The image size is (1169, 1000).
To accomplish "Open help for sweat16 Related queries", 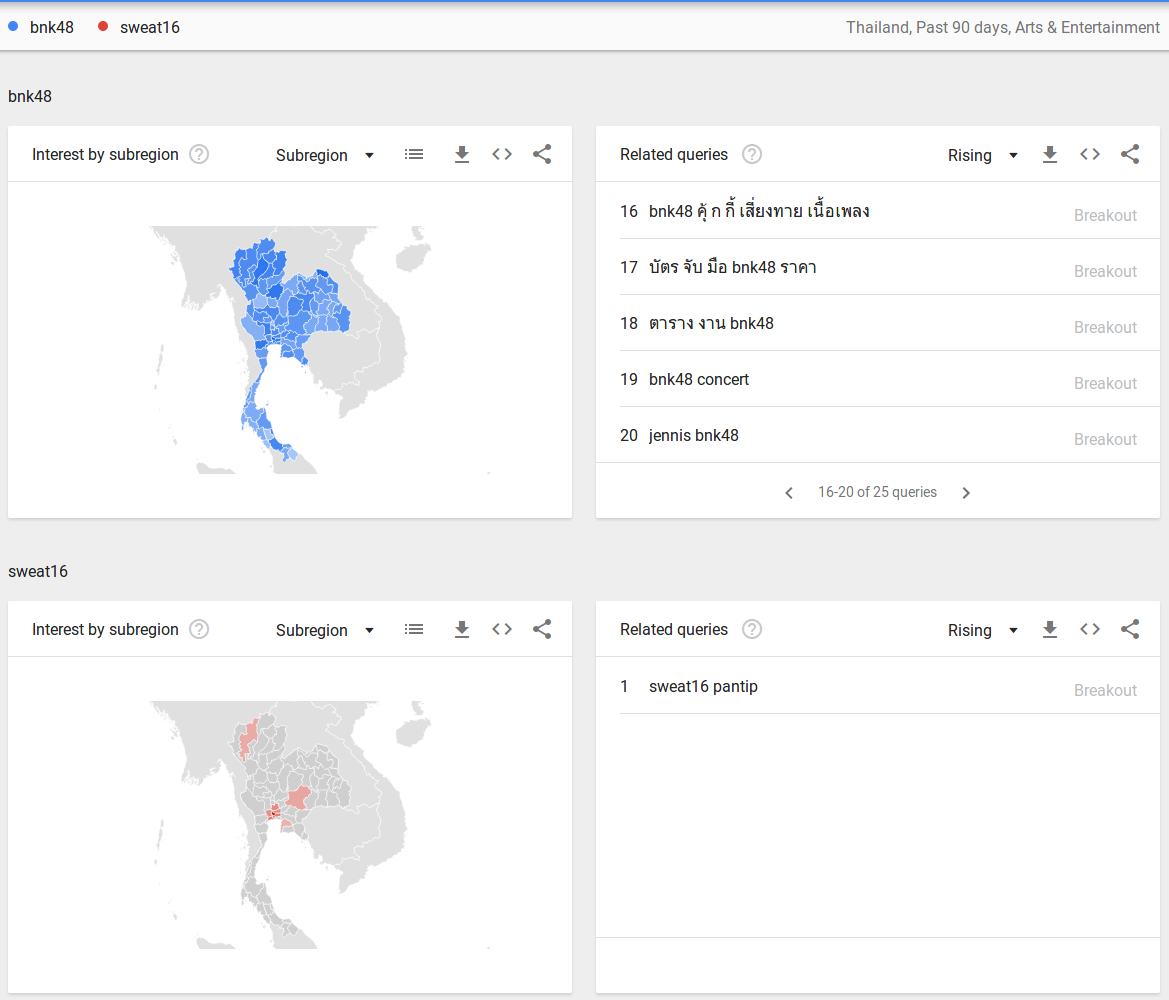I will click(752, 629).
